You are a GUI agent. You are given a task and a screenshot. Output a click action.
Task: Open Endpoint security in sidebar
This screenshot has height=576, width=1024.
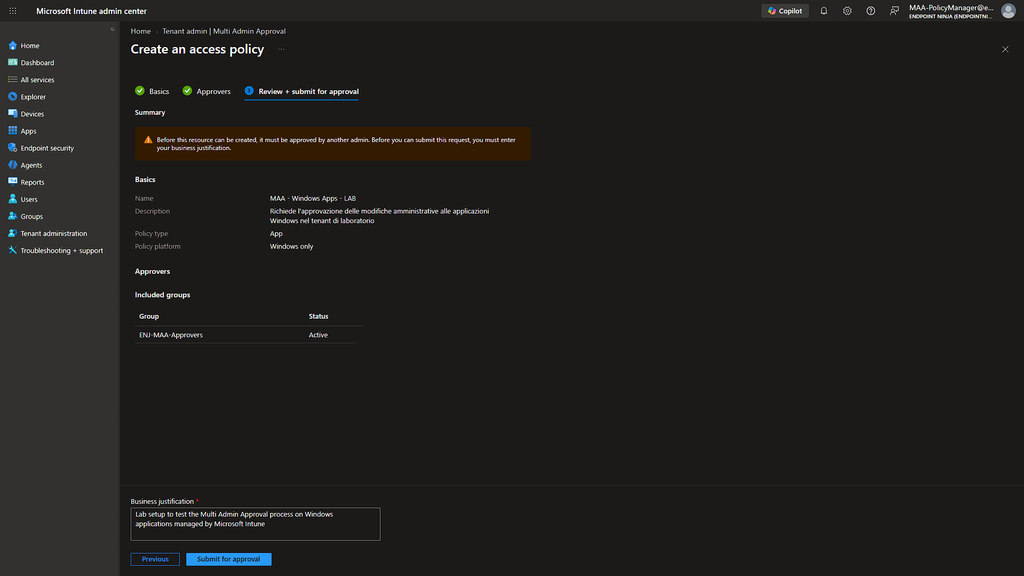[47, 148]
